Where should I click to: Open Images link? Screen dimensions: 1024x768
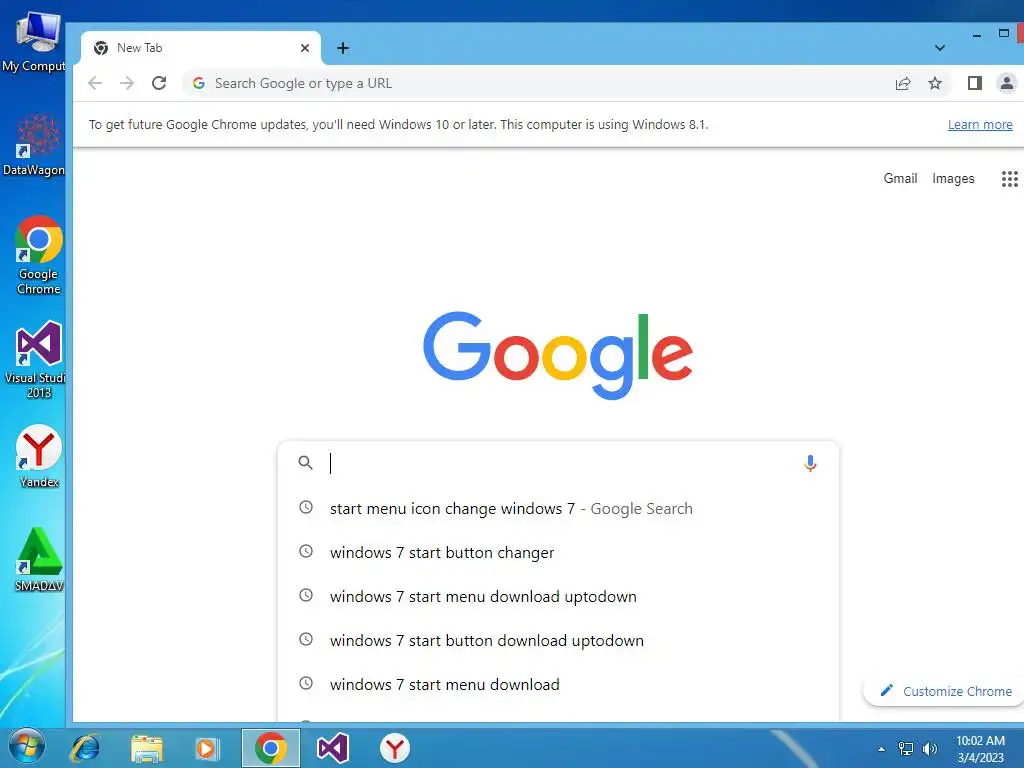[x=953, y=178]
